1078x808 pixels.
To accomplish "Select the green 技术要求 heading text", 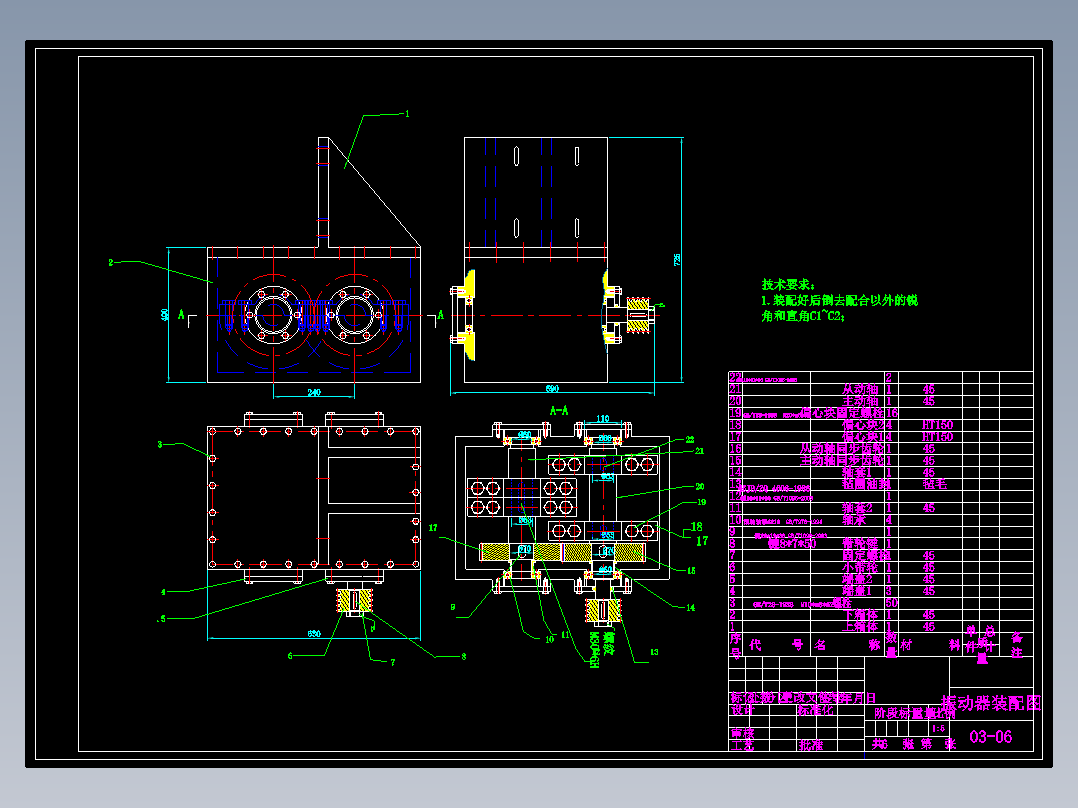I will pyautogui.click(x=789, y=285).
